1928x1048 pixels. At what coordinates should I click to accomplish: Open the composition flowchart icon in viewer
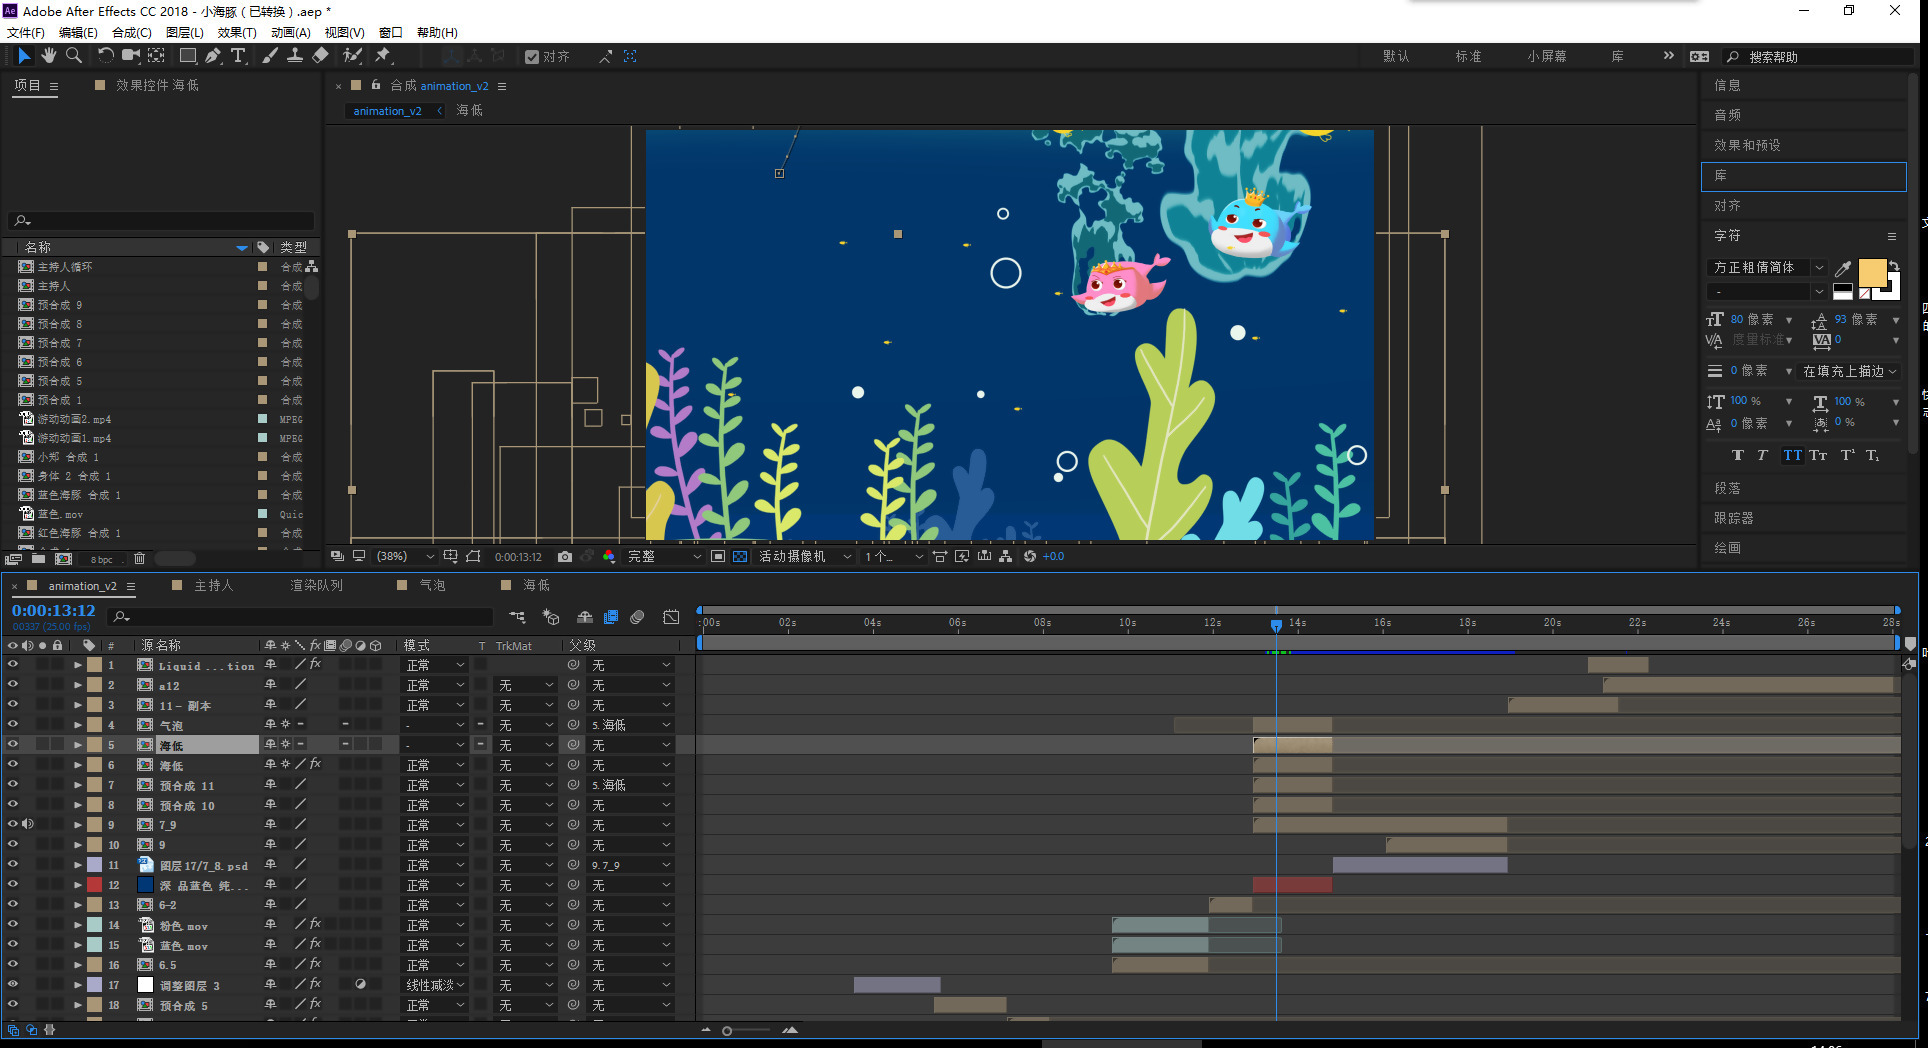[1006, 557]
